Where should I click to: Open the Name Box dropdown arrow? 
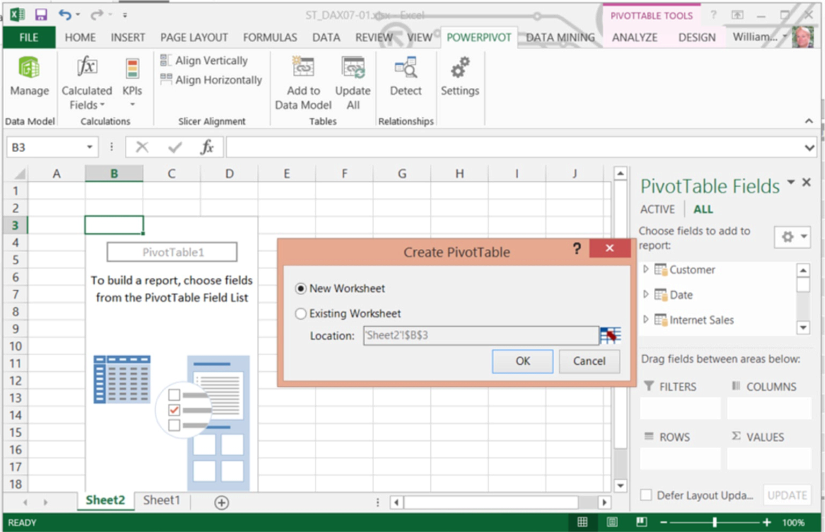coord(90,148)
